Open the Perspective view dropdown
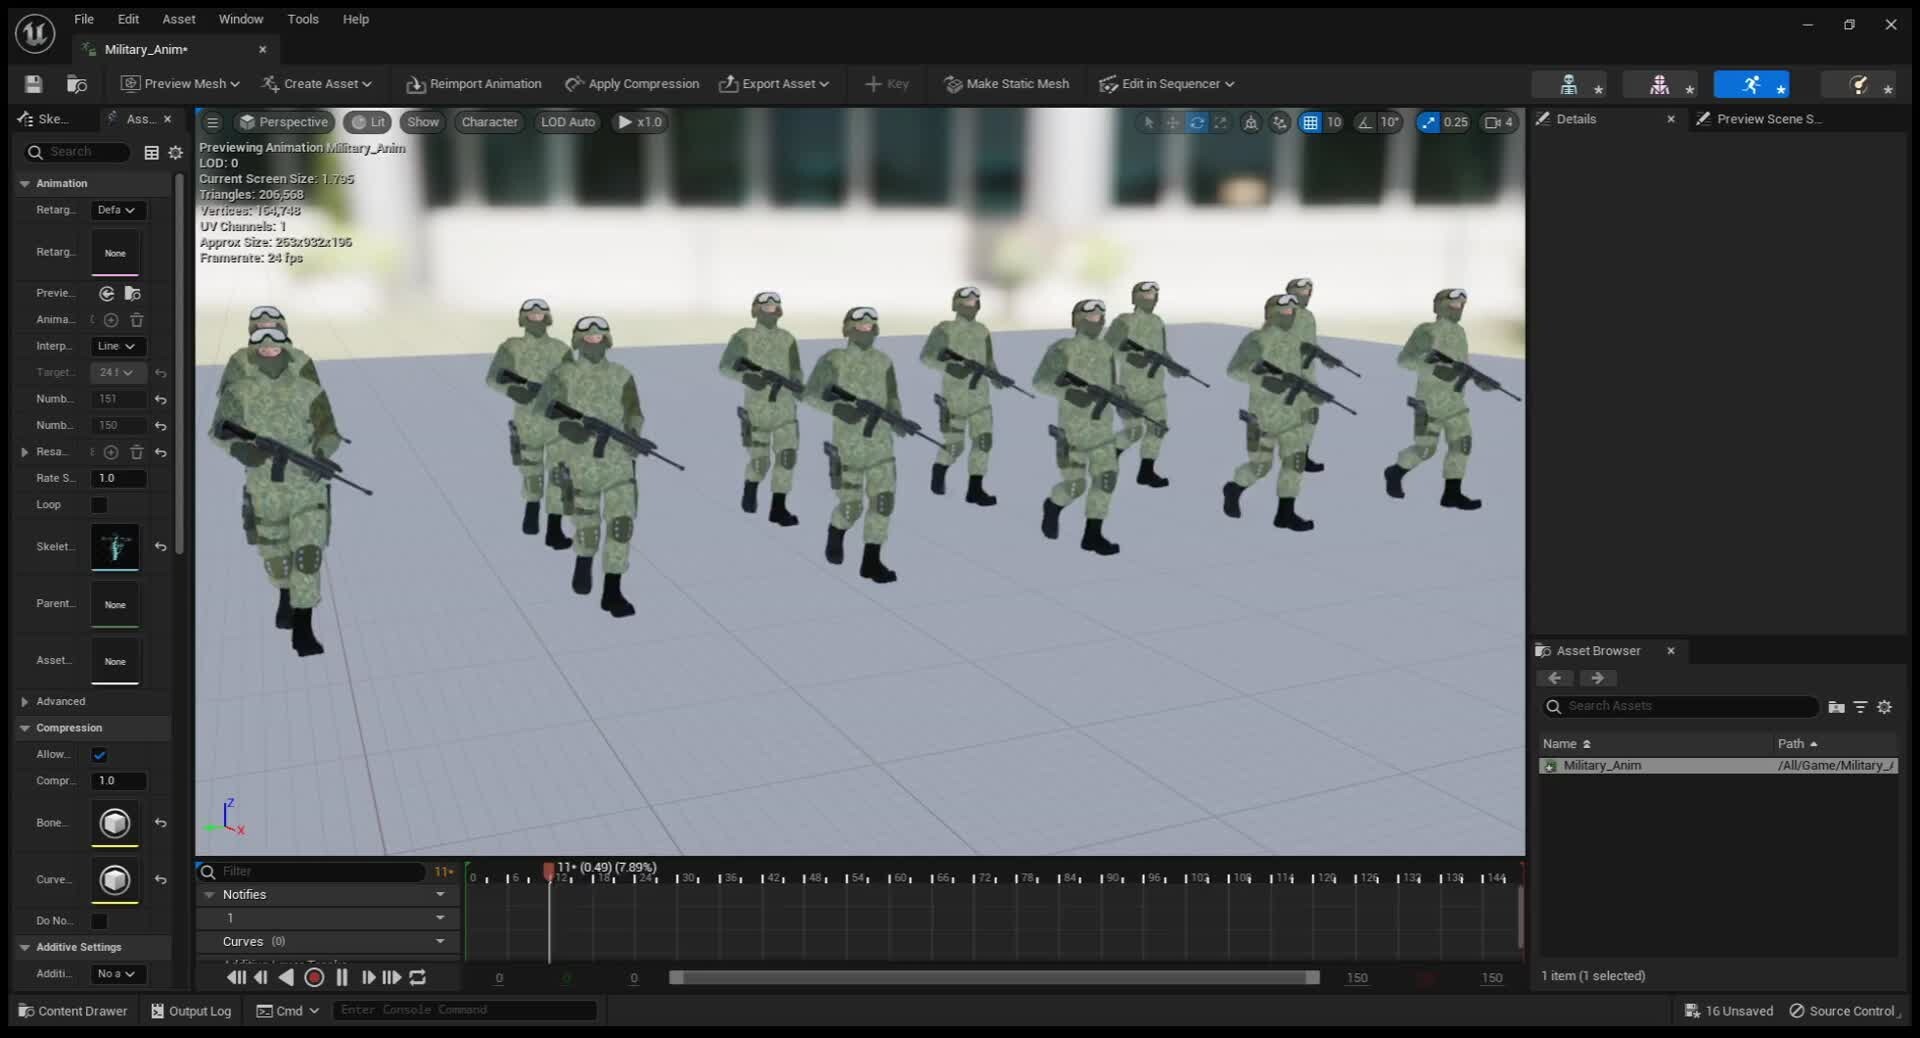 tap(283, 122)
